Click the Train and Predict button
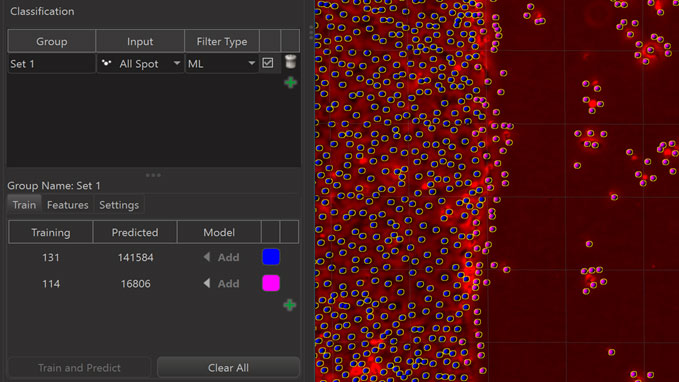Viewport: 679px width, 382px height. pyautogui.click(x=79, y=368)
